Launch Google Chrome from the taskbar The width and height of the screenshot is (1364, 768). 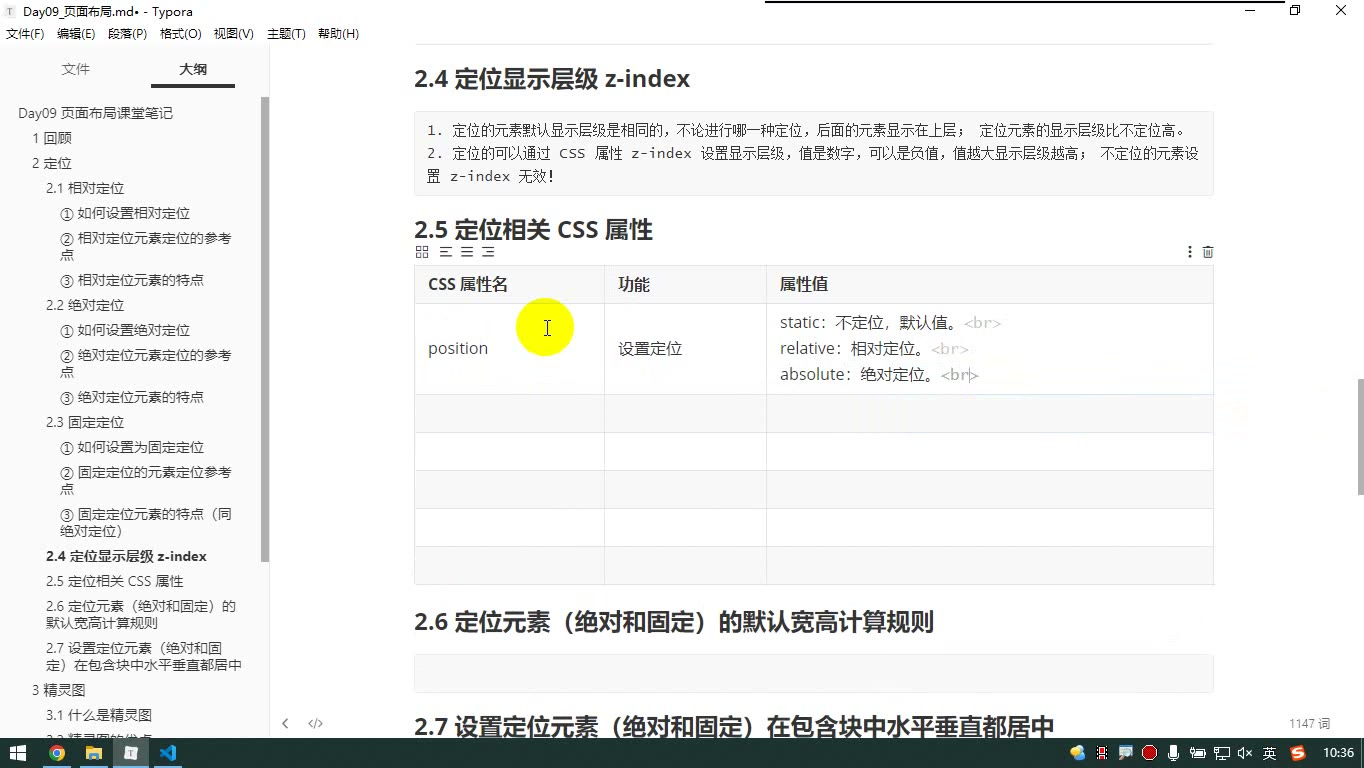coord(57,753)
